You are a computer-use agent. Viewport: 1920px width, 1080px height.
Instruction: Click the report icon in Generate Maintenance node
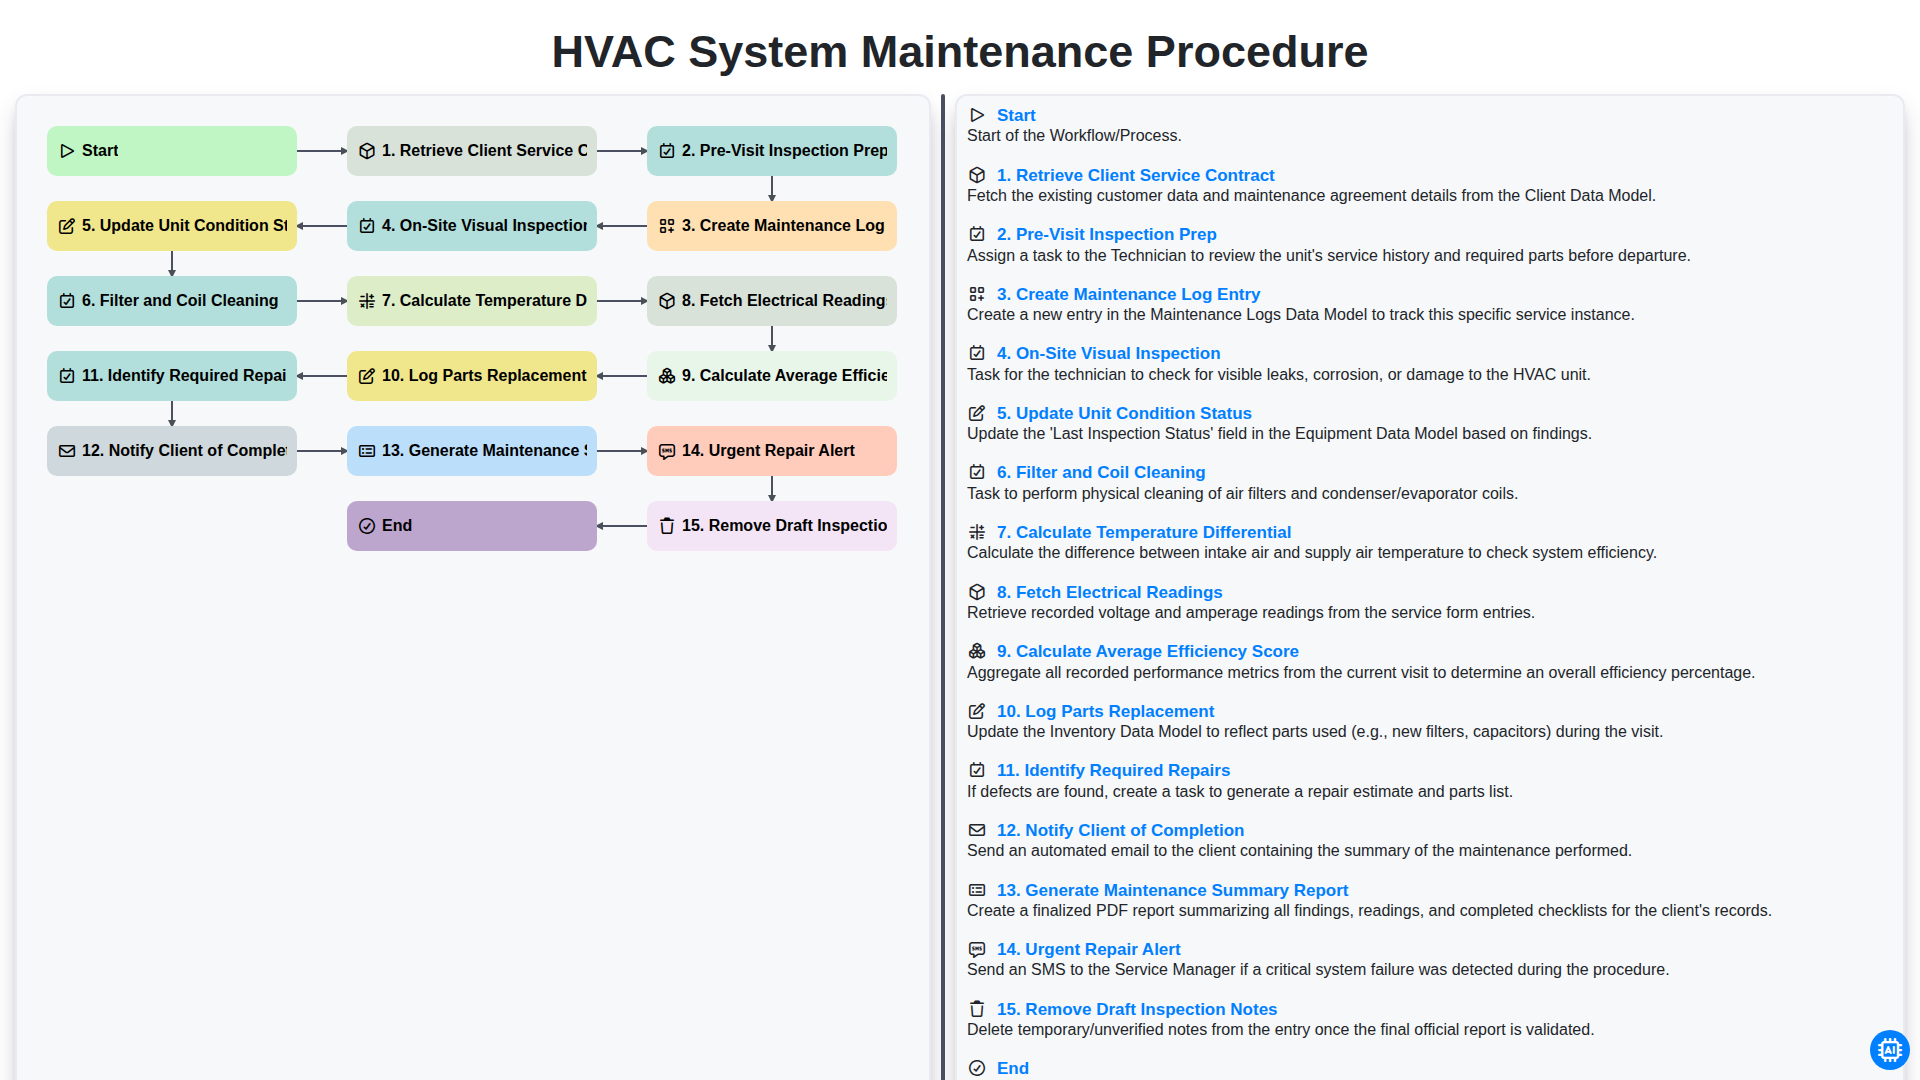coord(367,451)
